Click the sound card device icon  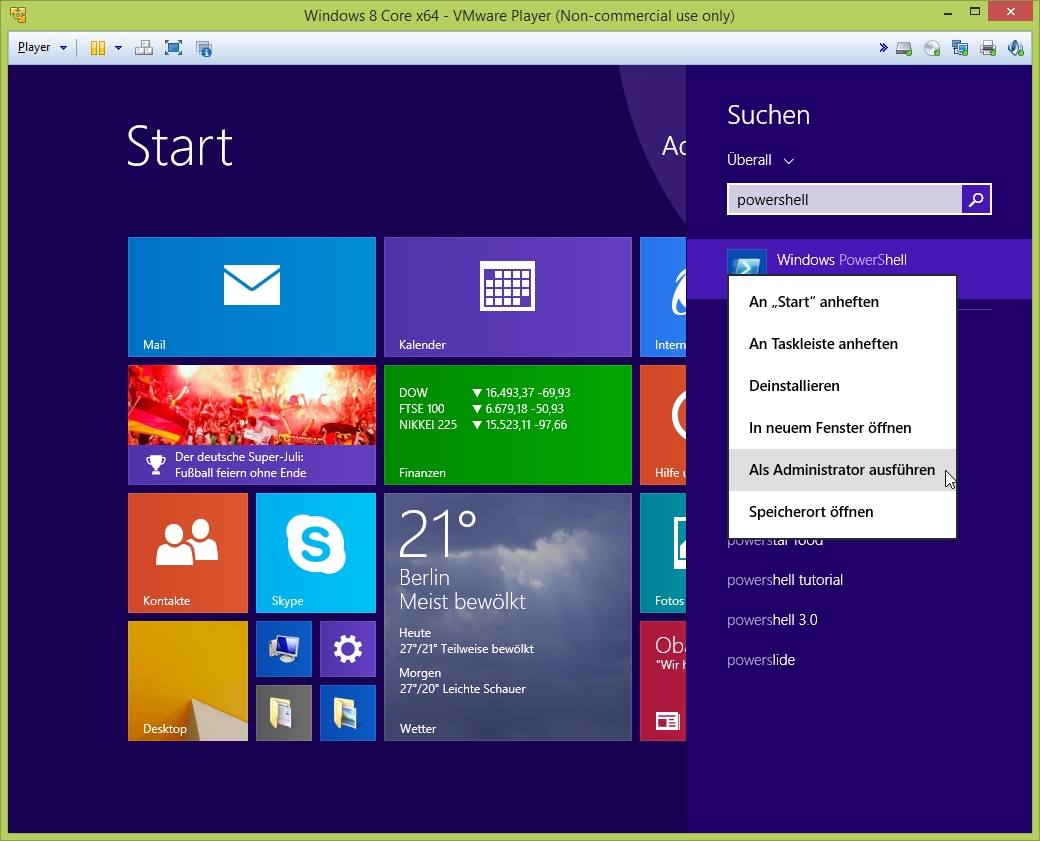[x=1015, y=48]
